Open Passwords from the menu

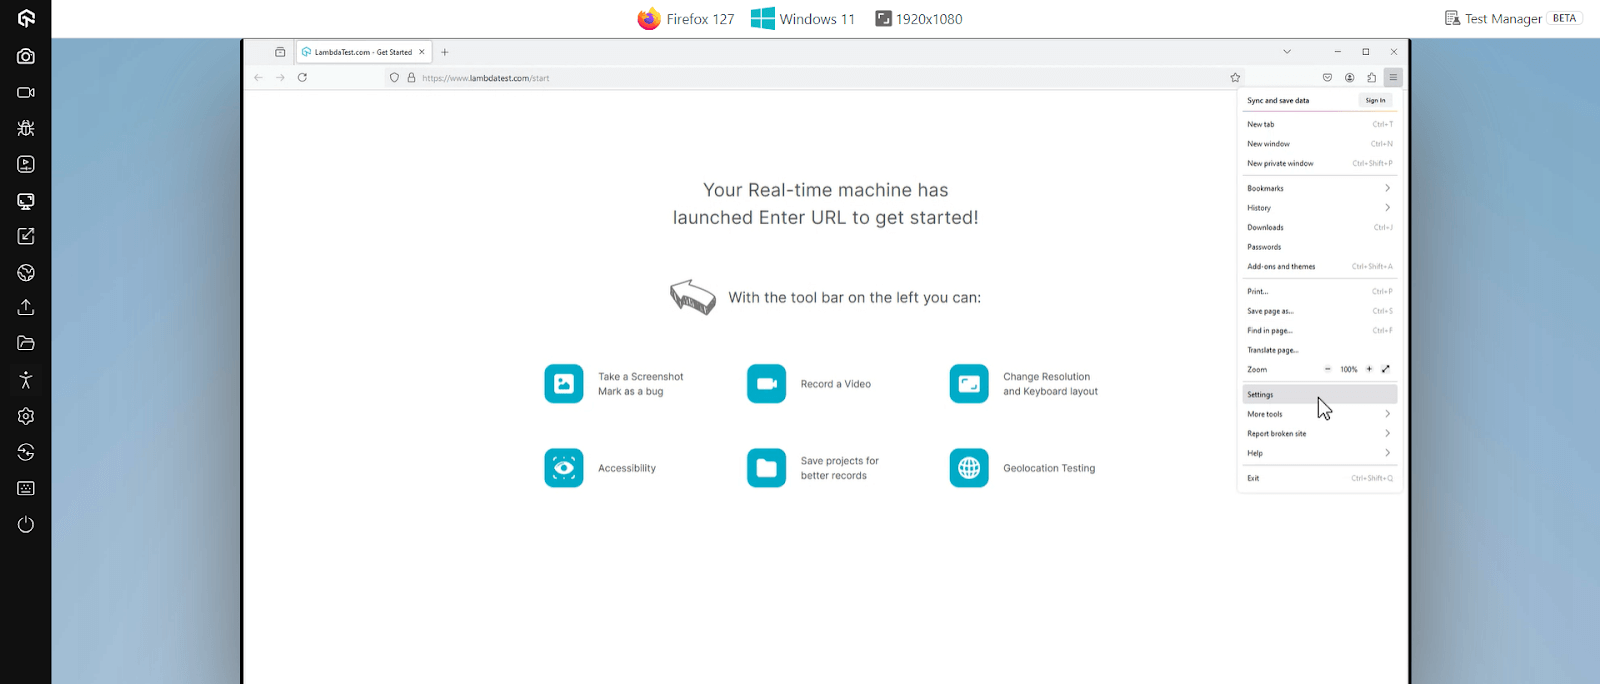1319,247
